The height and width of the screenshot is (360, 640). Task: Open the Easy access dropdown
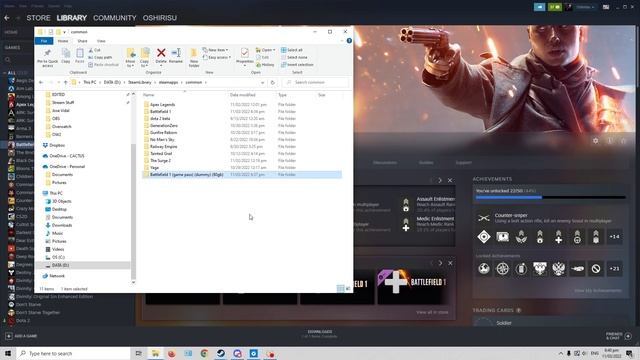tap(217, 57)
